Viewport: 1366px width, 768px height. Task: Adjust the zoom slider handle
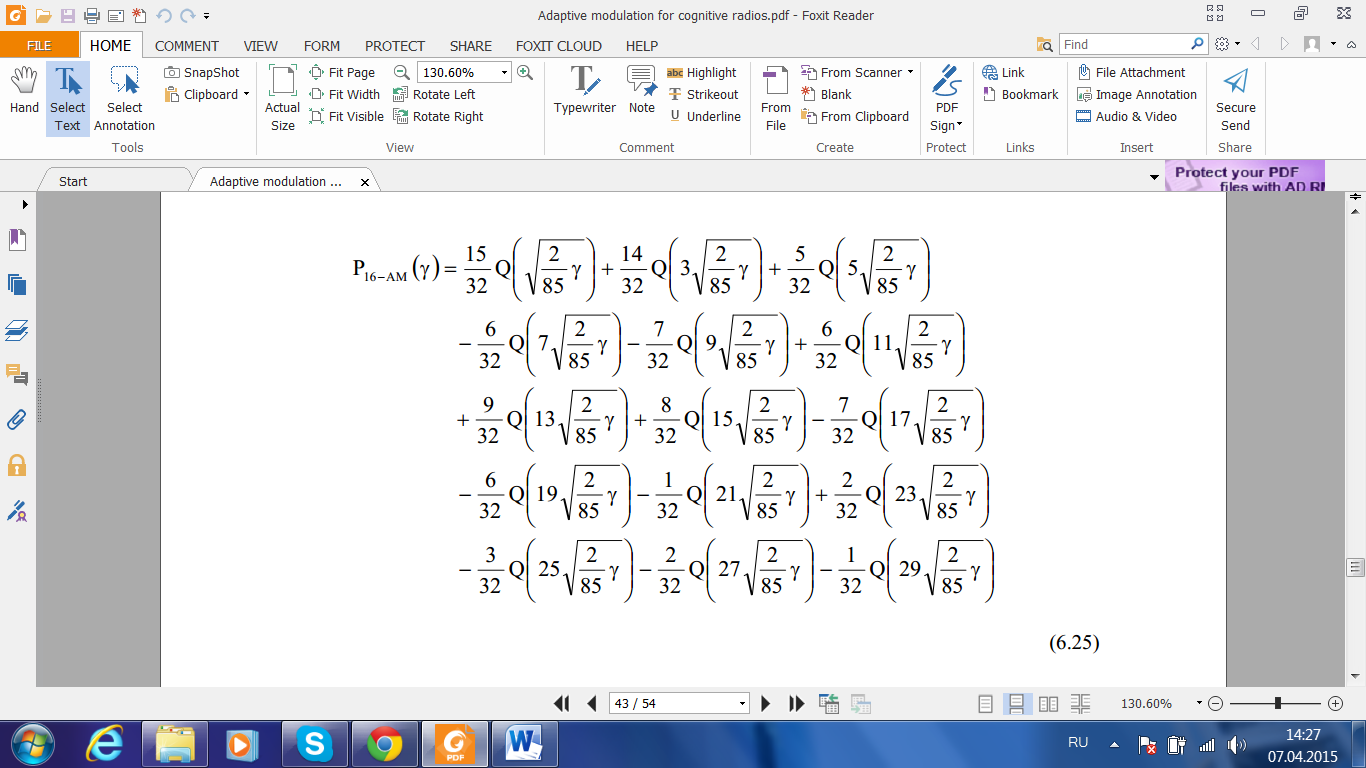(x=1277, y=704)
